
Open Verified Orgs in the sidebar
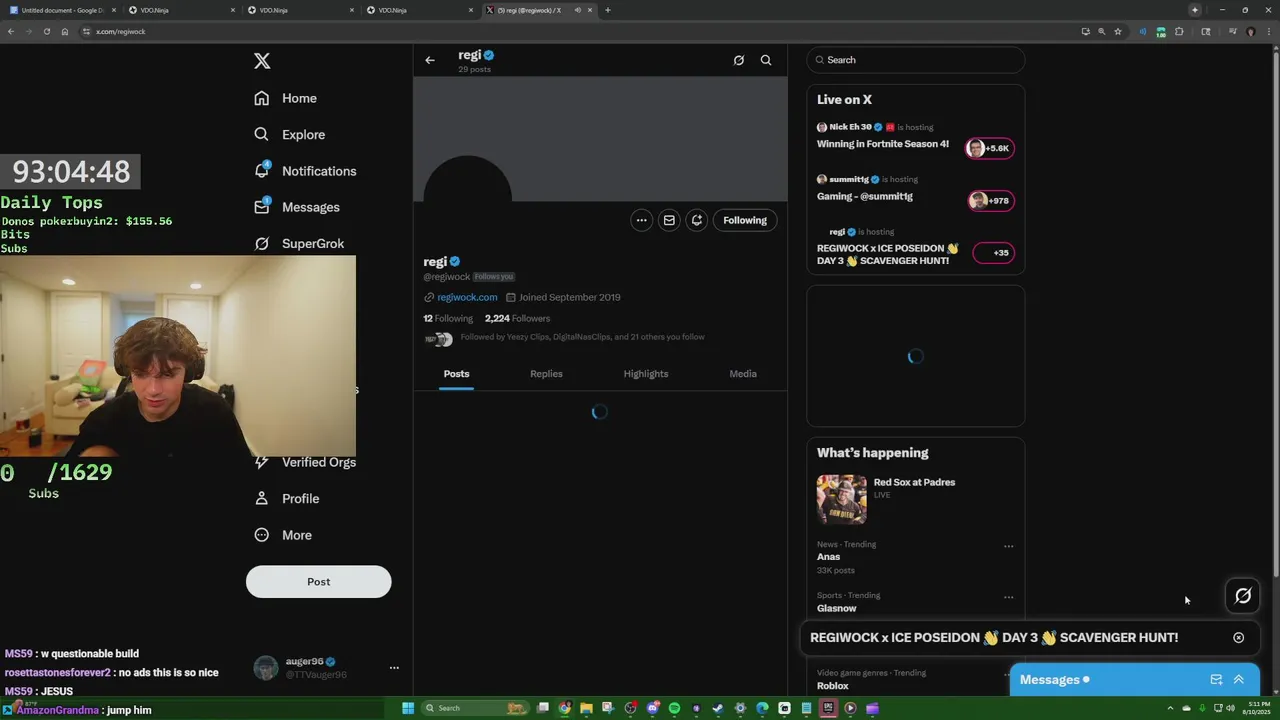305,462
